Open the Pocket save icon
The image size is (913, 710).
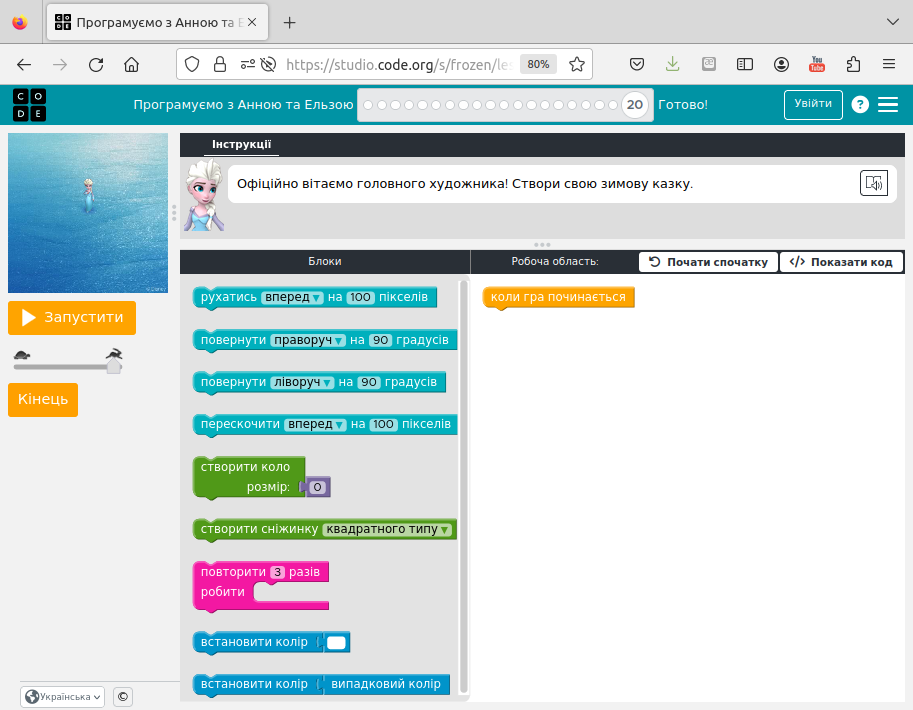point(637,64)
